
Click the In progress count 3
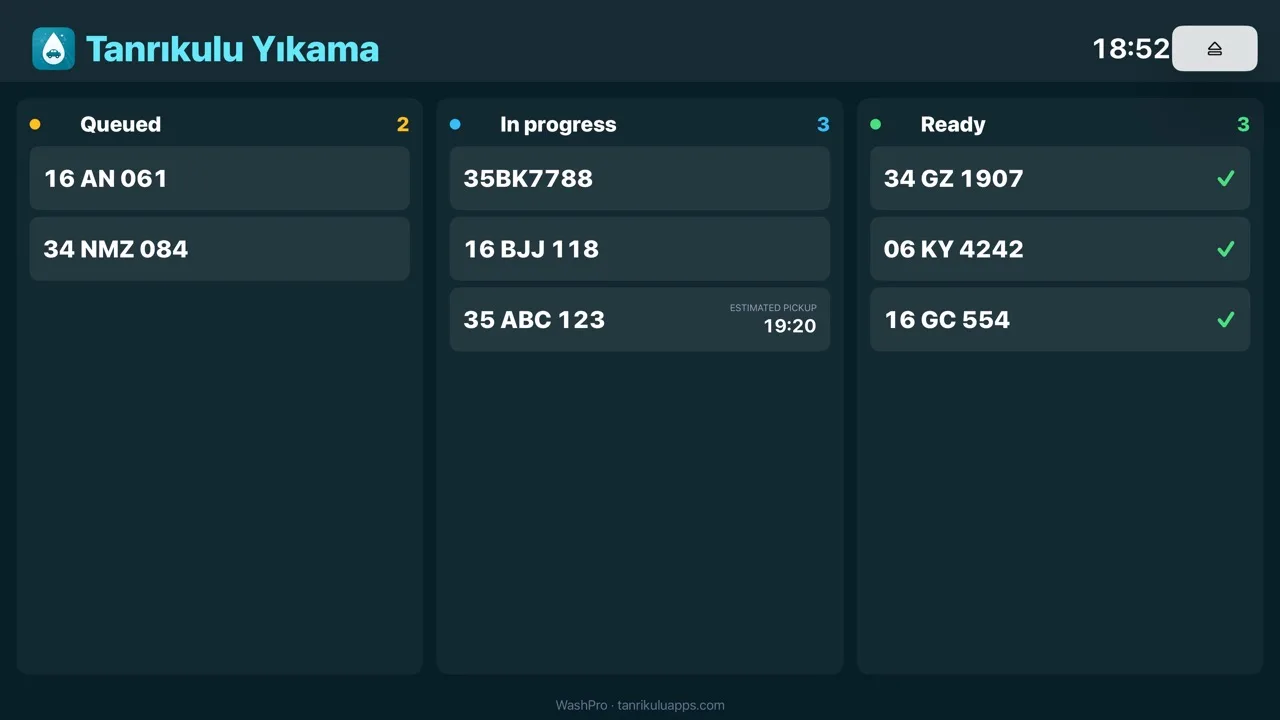(x=823, y=125)
